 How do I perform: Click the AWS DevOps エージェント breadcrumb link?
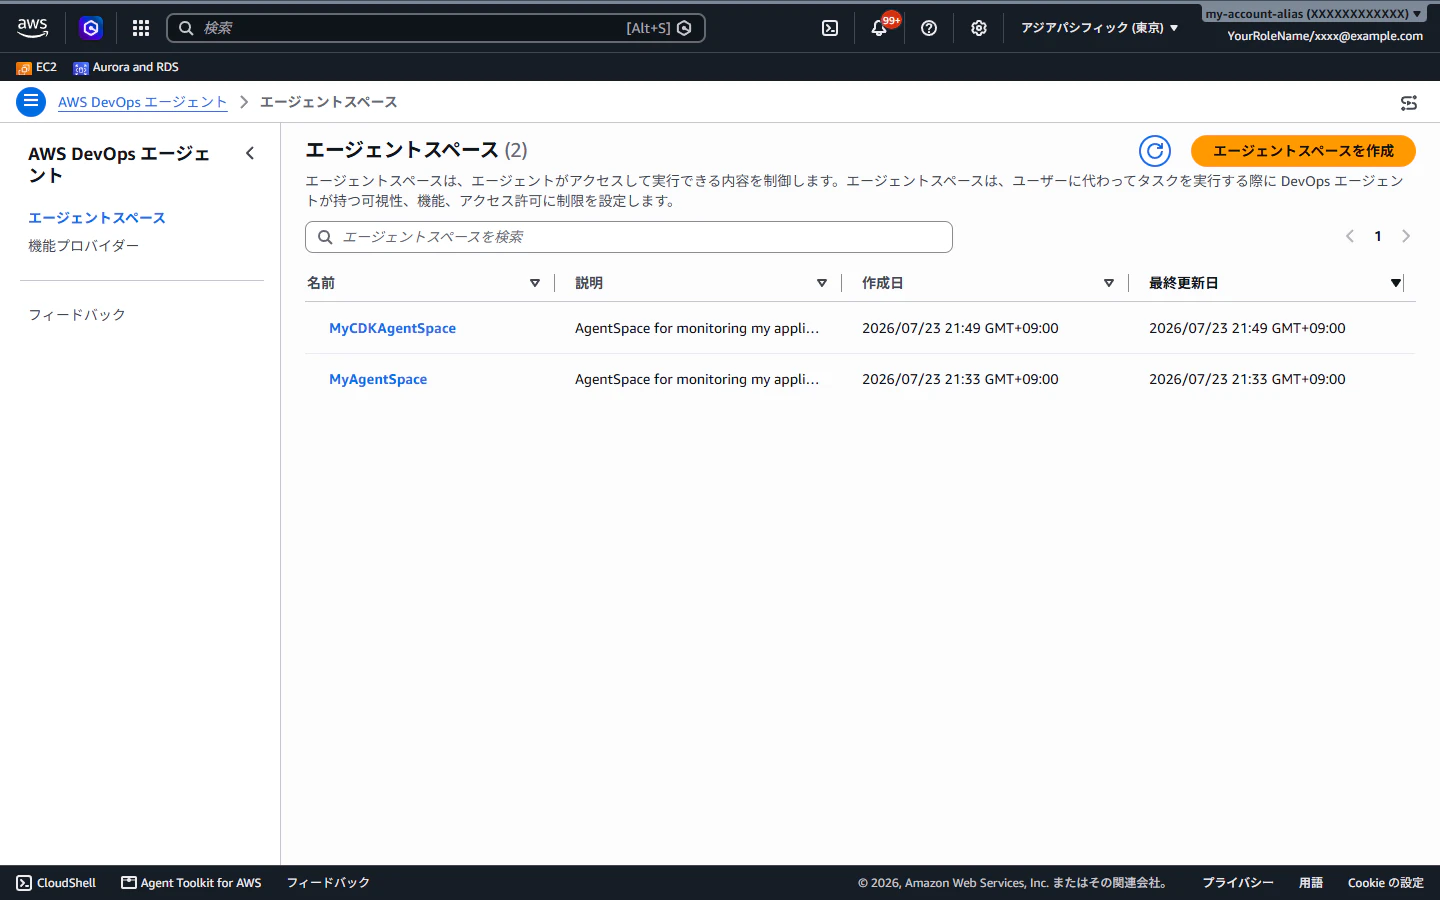[x=143, y=102]
